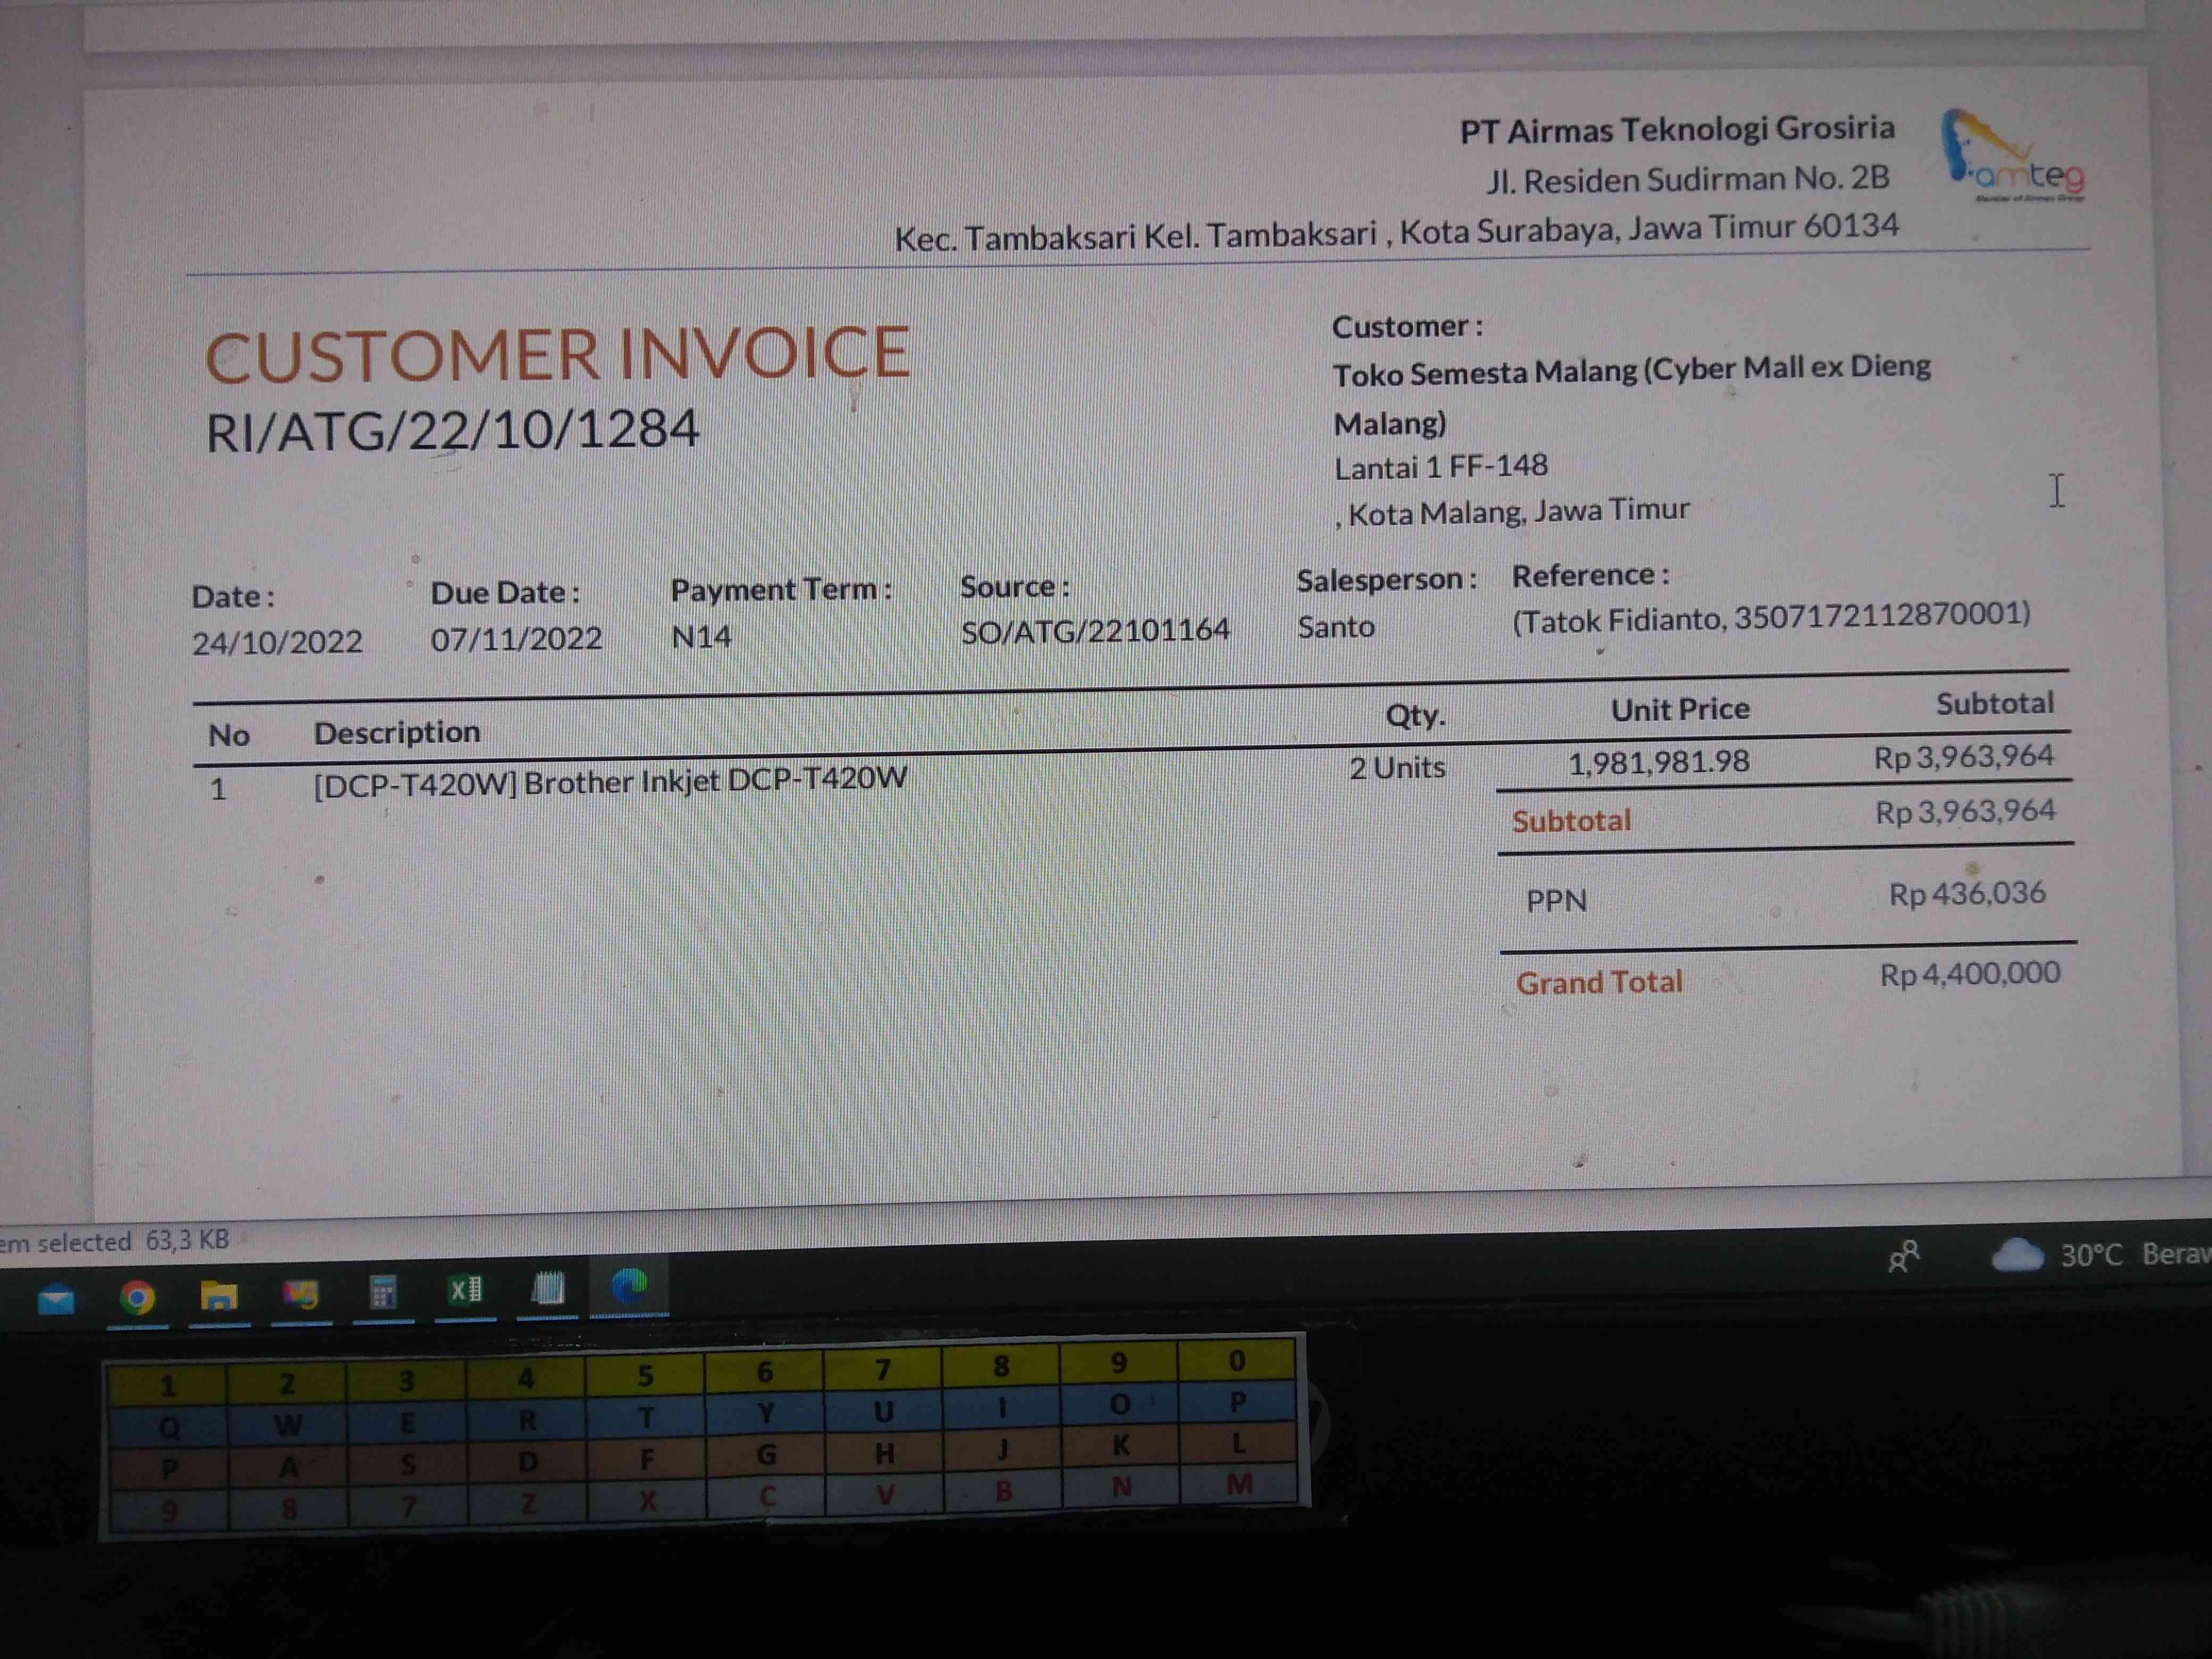
Task: Click the PPN amount Rp 436,036
Action: [1967, 893]
